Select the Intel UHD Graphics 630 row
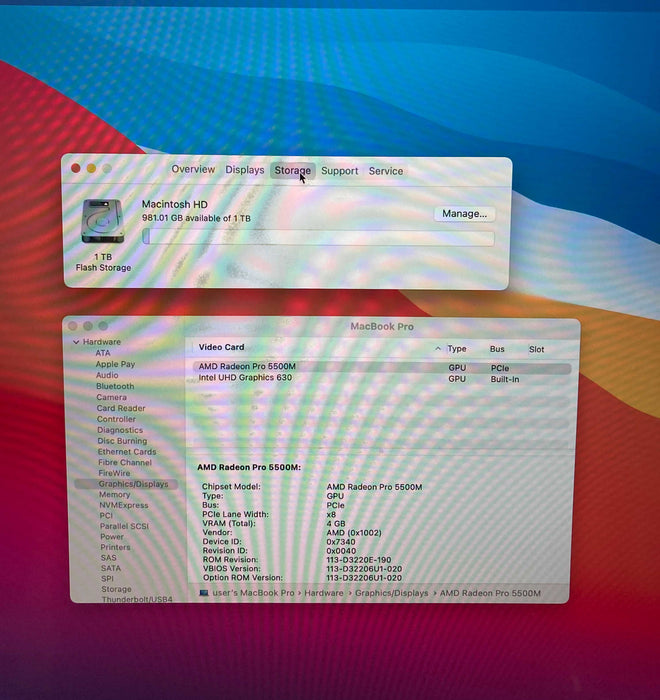Image resolution: width=660 pixels, height=700 pixels. click(382, 378)
